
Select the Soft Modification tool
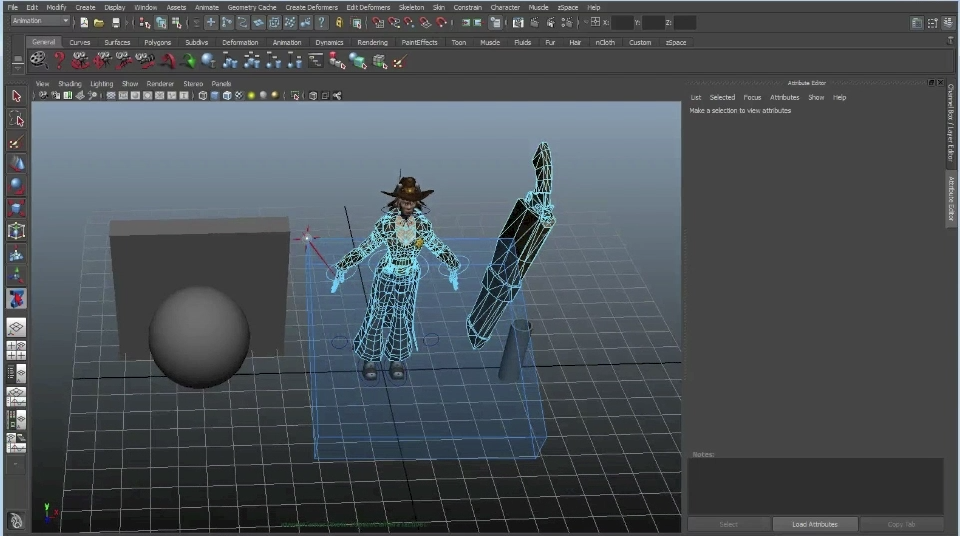17,254
